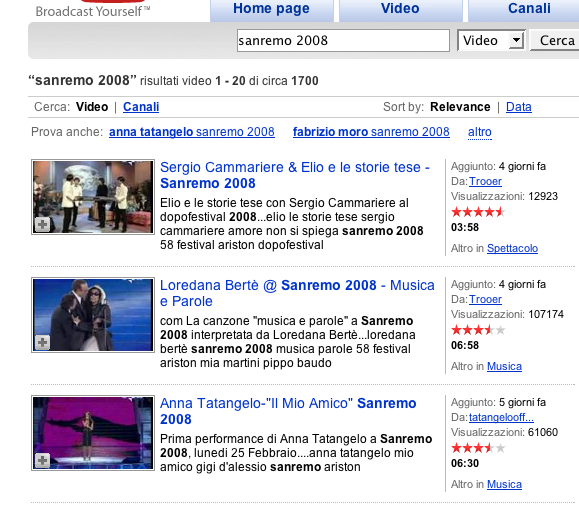This screenshot has width=579, height=506.
Task: Click the 06:58 duration text
Action: [465, 345]
